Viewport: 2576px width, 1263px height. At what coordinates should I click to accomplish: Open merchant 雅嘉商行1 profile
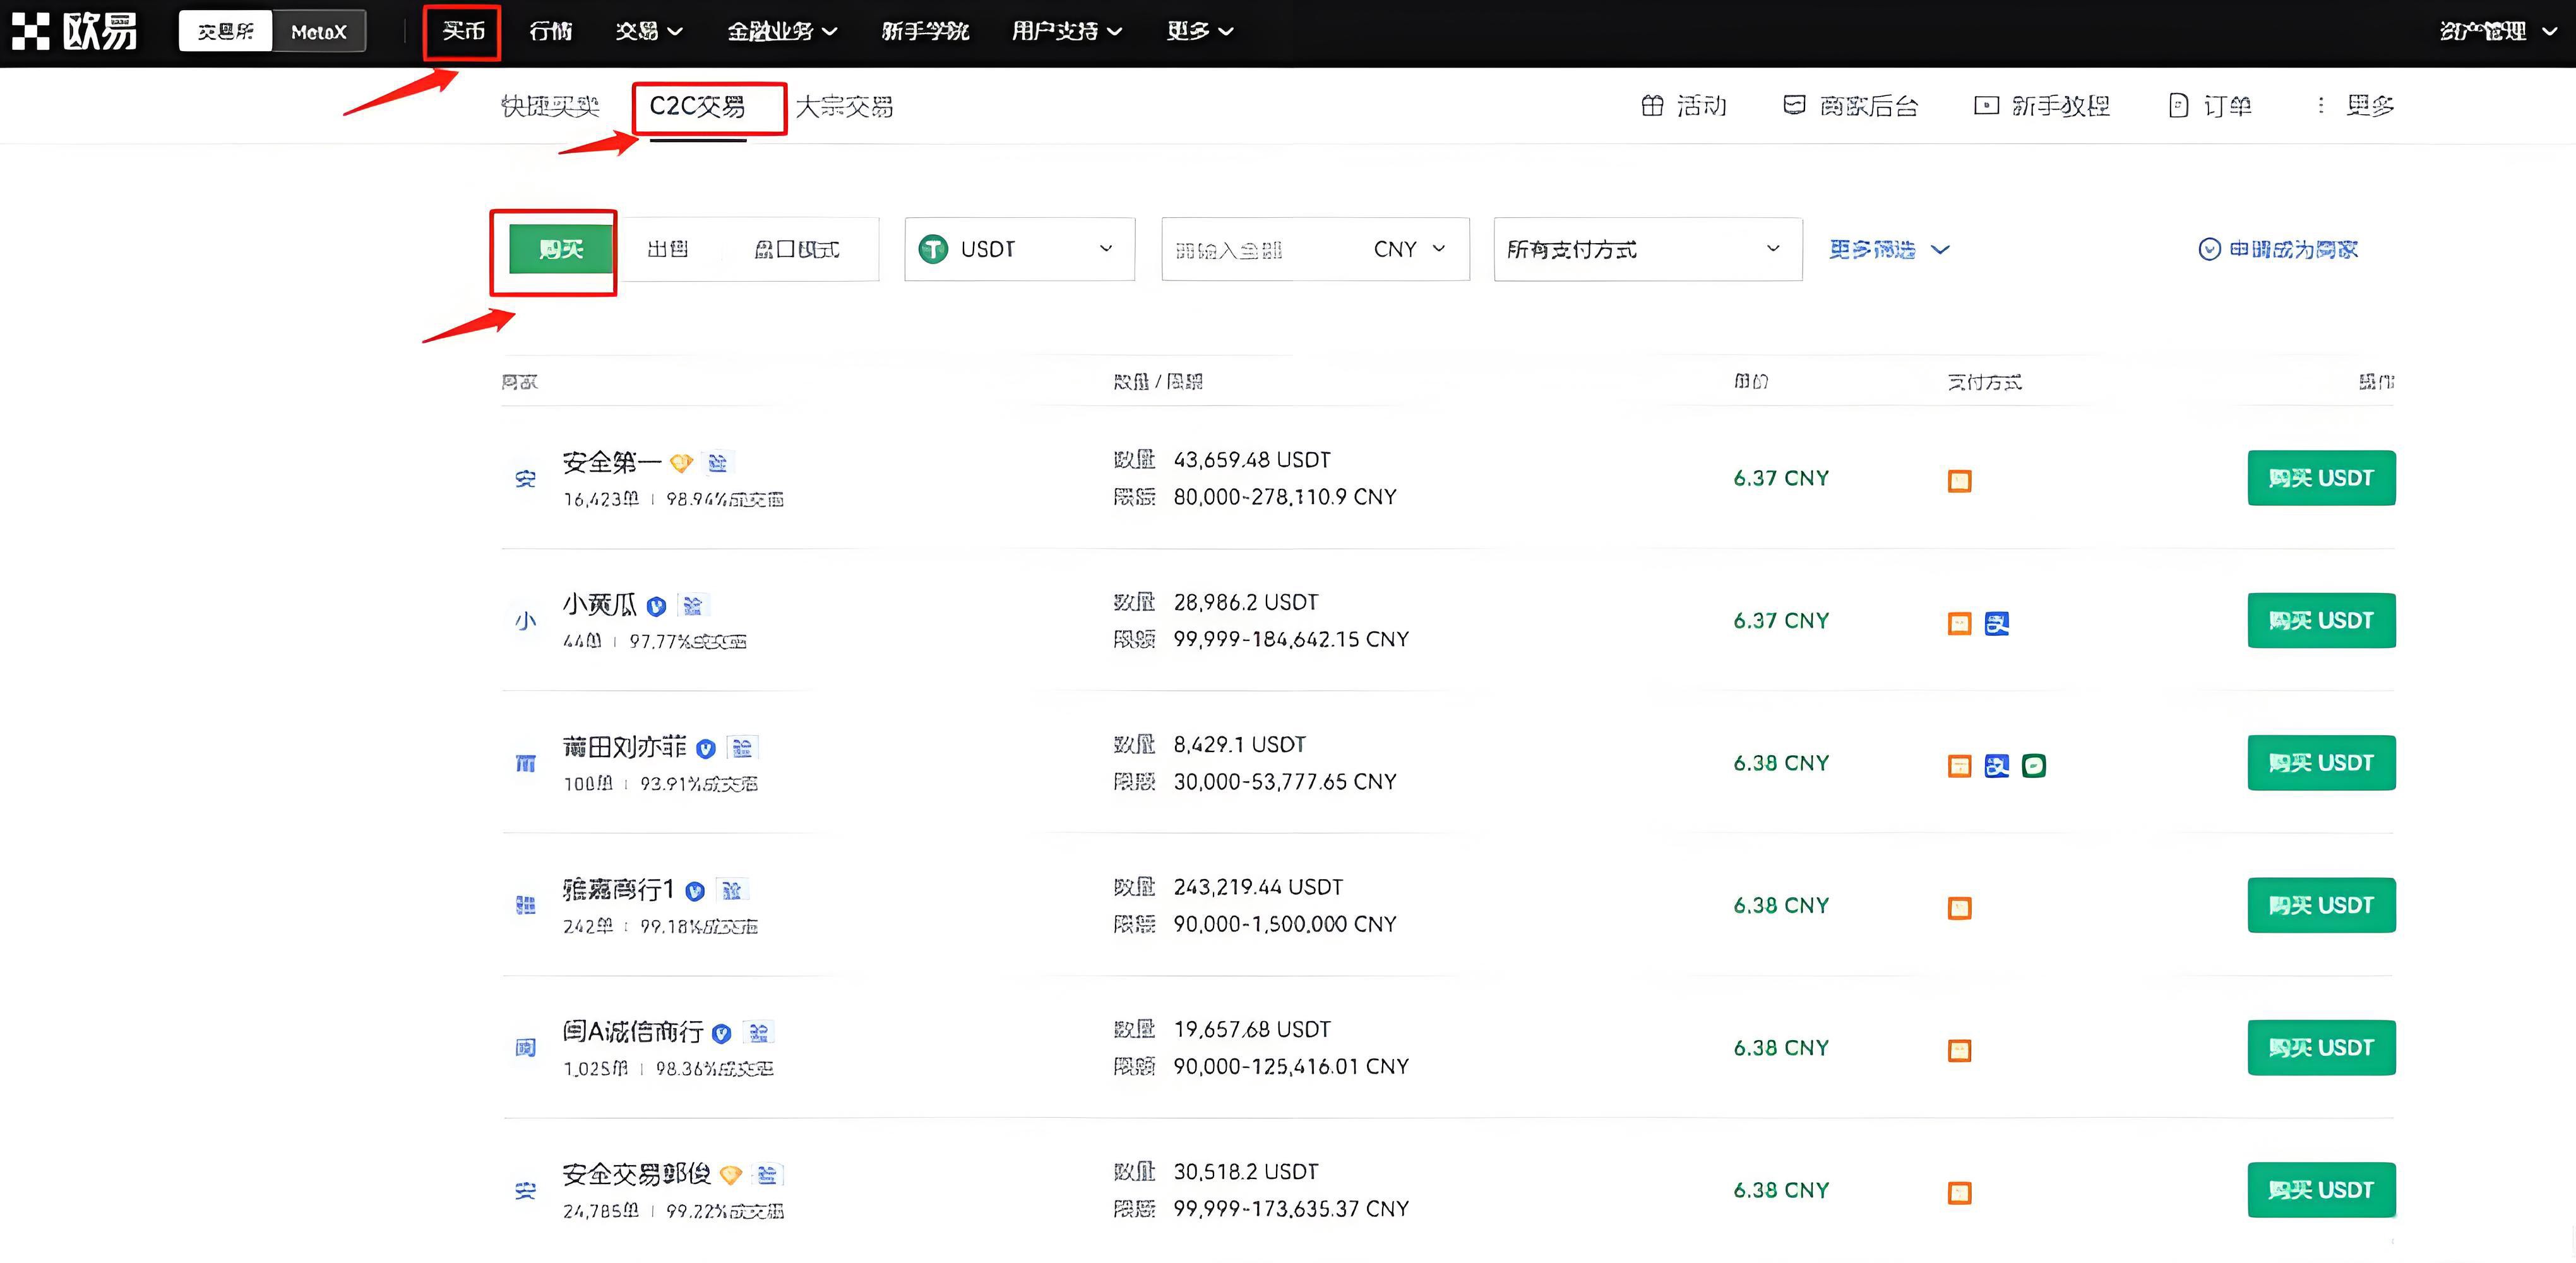click(618, 889)
